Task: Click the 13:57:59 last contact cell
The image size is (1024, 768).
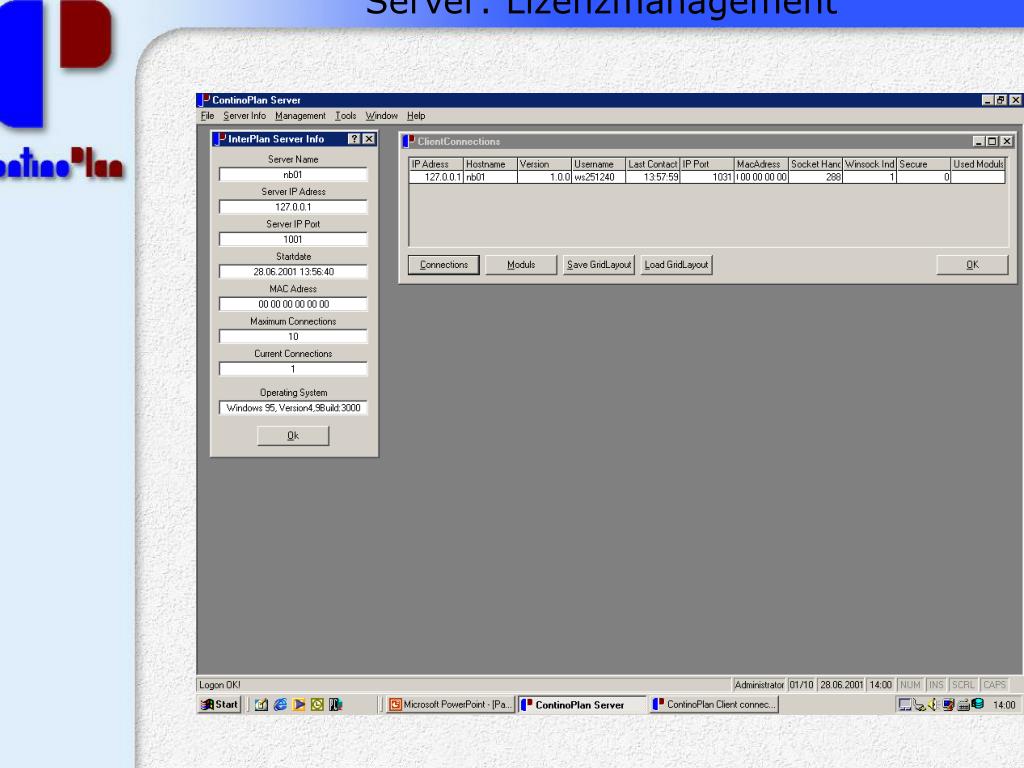Action: coord(652,177)
